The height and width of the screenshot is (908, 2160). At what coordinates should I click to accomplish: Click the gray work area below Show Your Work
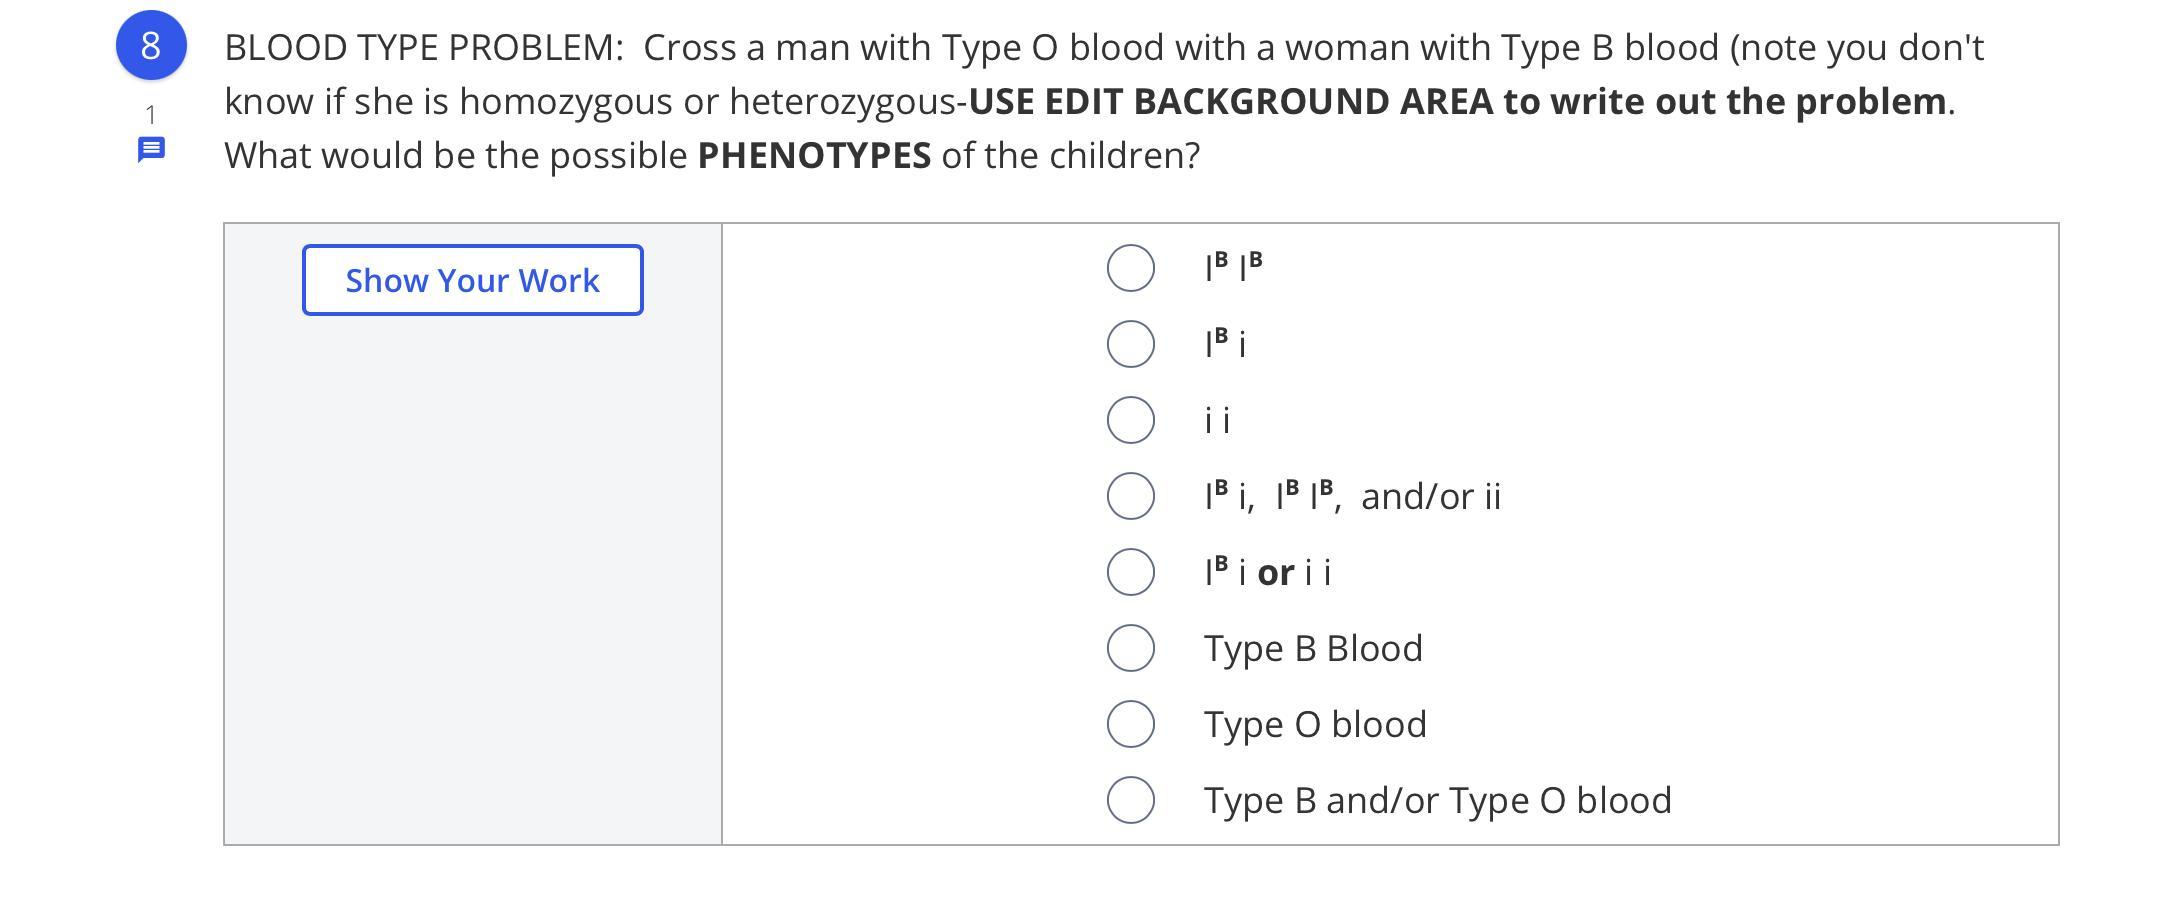click(472, 580)
